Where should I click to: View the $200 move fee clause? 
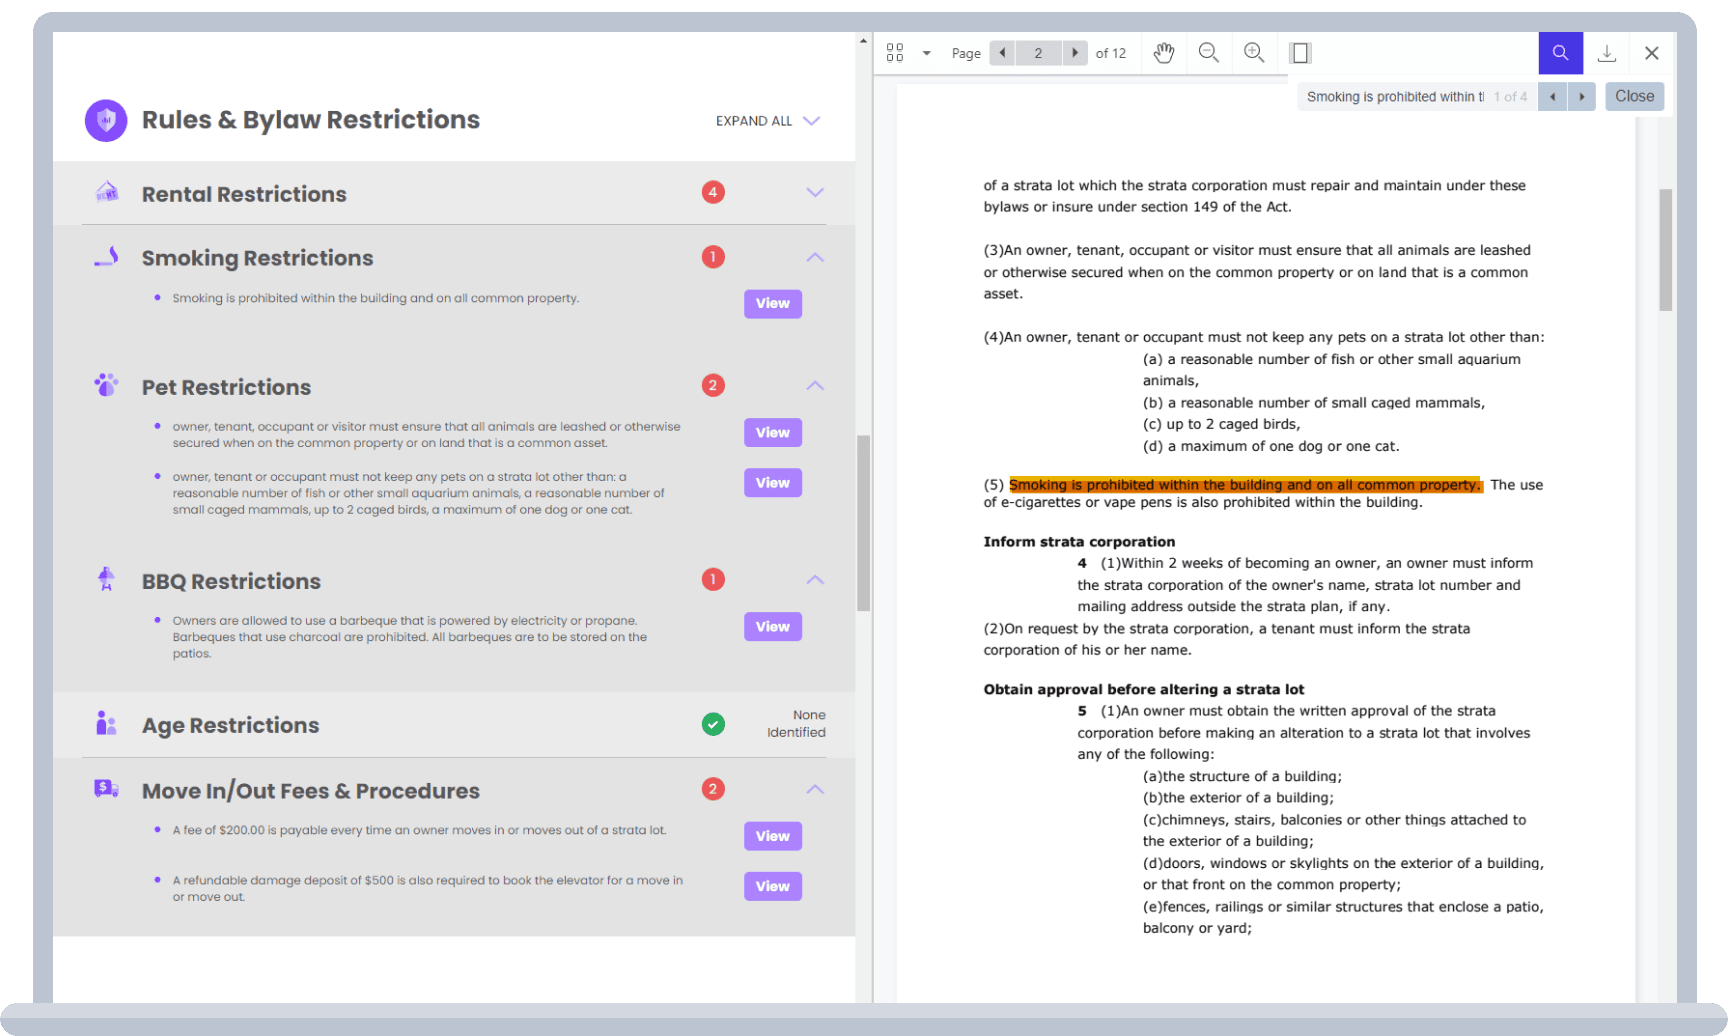pyautogui.click(x=772, y=836)
